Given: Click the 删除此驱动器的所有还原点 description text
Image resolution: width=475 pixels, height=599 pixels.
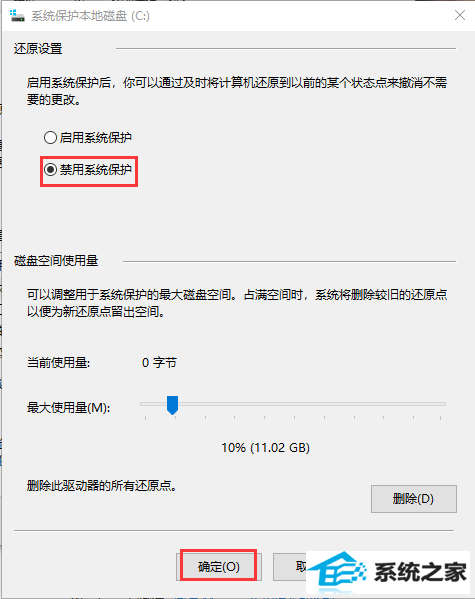Looking at the screenshot, I should tap(102, 486).
